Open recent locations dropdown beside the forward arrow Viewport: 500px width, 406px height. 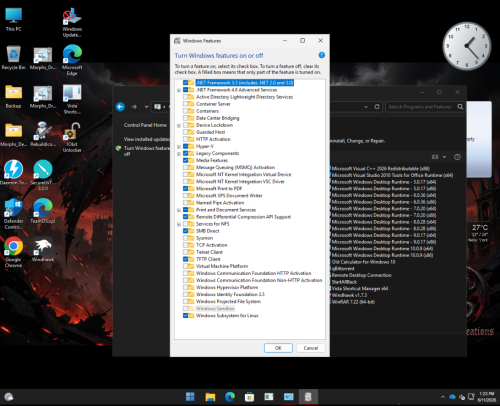click(x=146, y=107)
